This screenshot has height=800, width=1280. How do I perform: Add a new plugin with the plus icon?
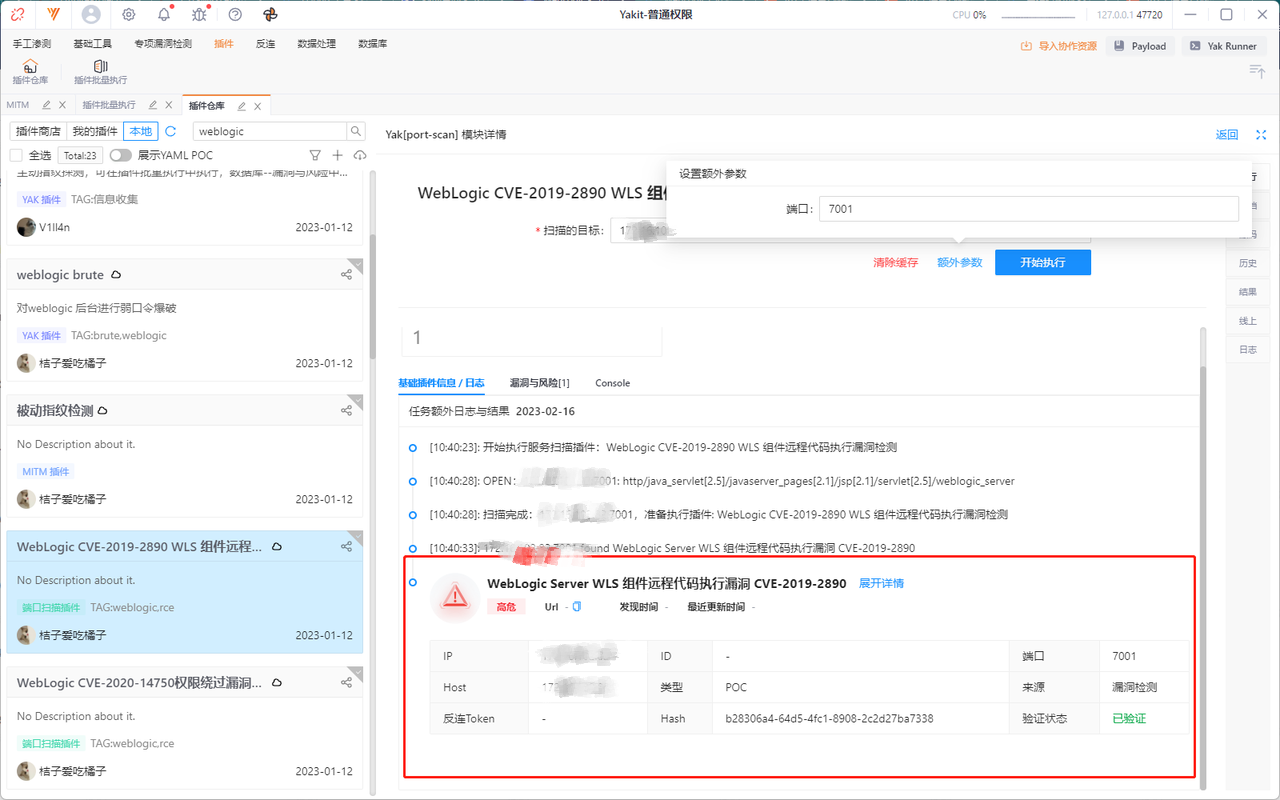click(x=338, y=155)
